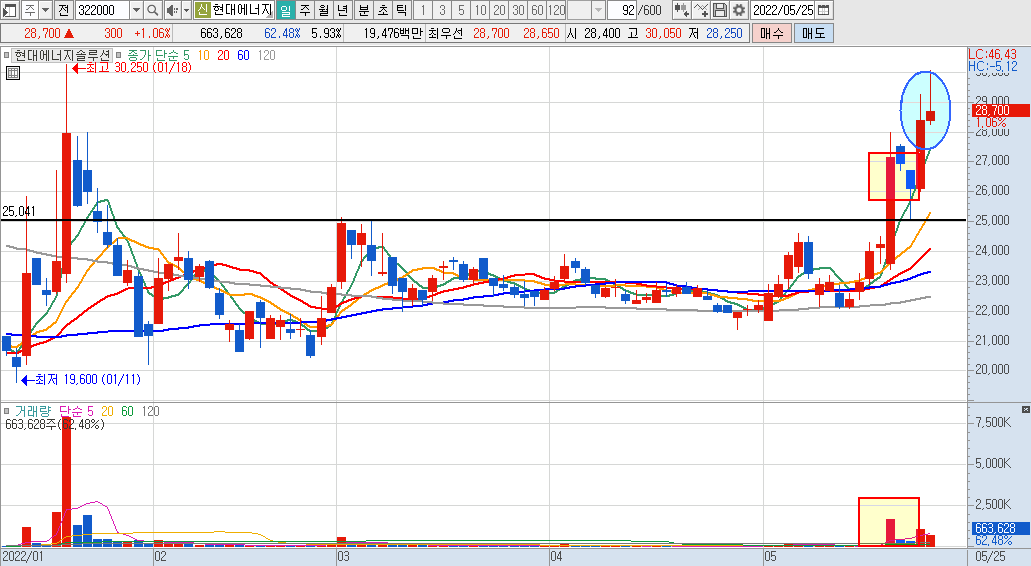Choose the 20 interval button
The image size is (1031, 566).
coord(500,10)
